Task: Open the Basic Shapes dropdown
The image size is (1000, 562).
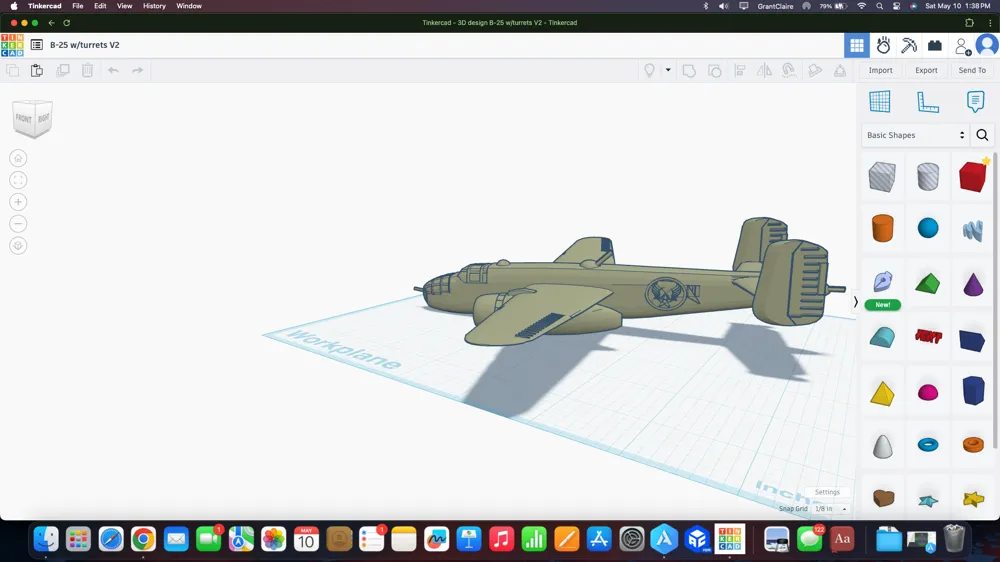Action: [x=915, y=135]
